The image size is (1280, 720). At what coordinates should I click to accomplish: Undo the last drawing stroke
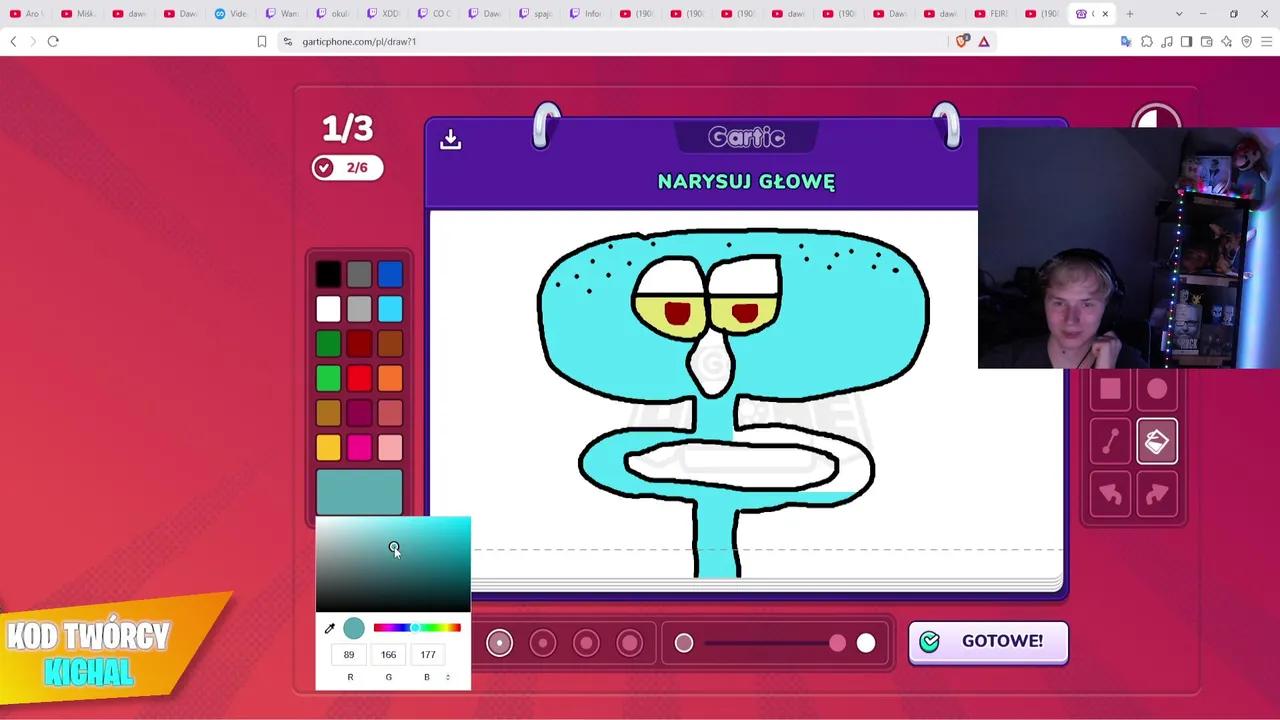[1110, 494]
